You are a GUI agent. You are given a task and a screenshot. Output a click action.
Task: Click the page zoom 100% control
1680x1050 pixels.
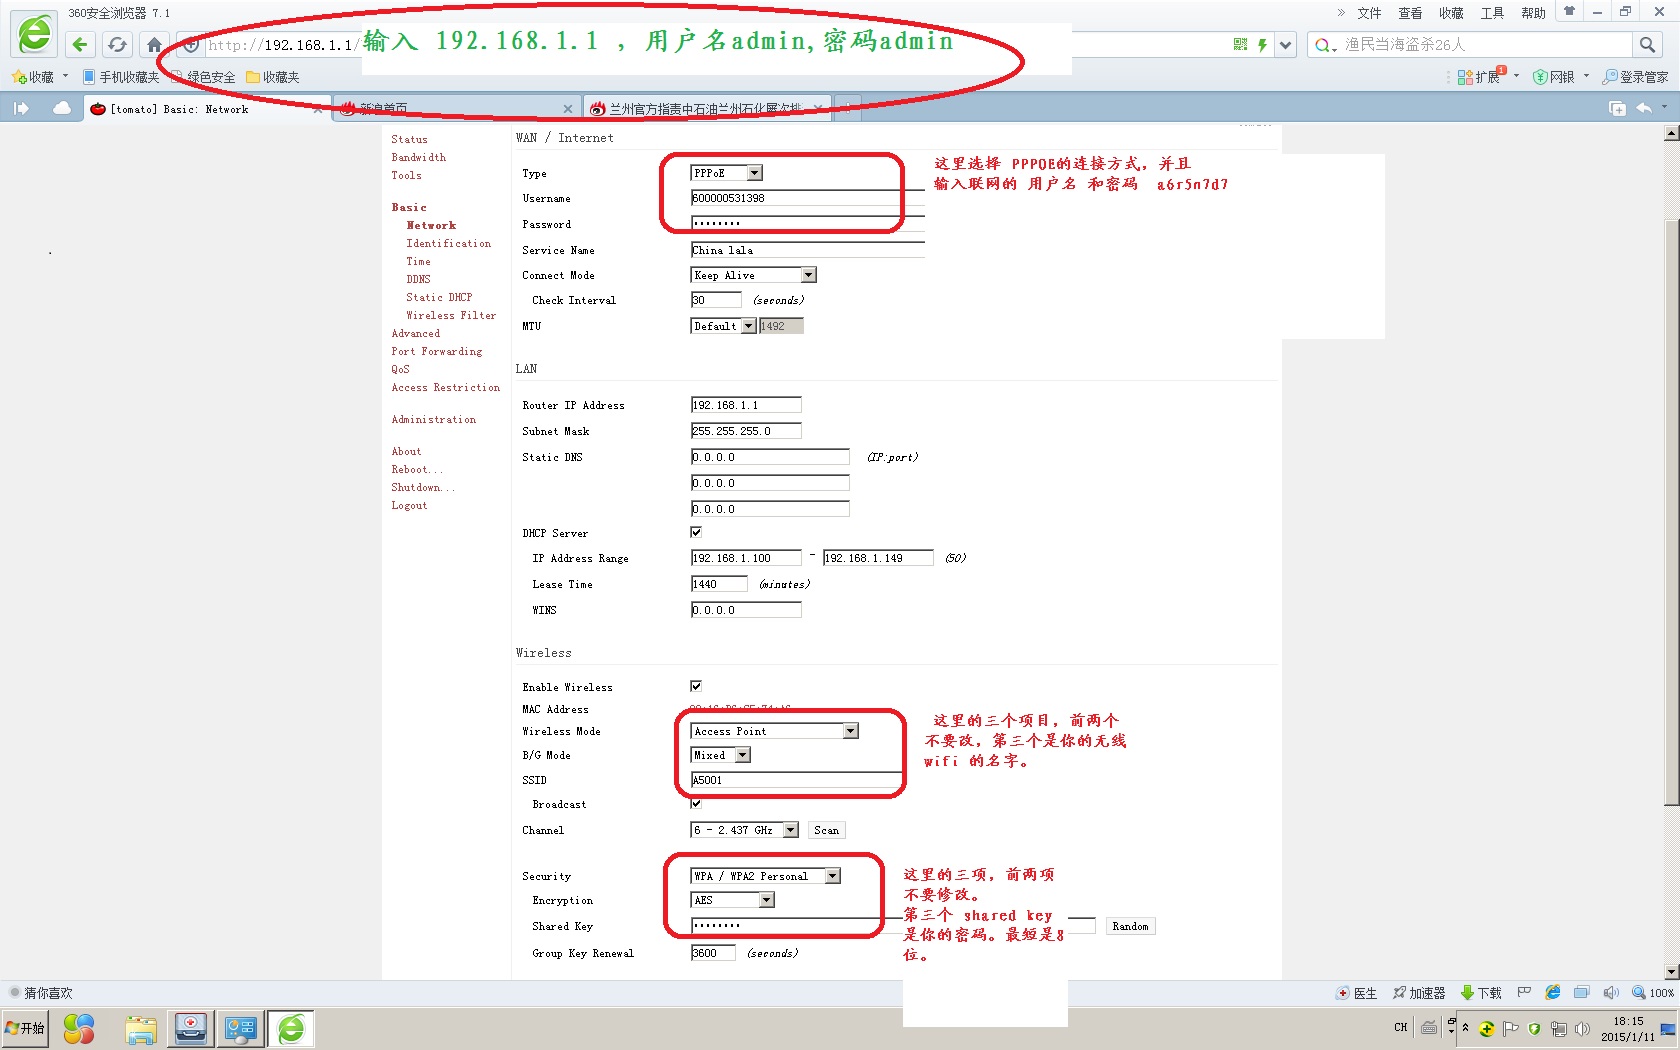click(x=1653, y=993)
